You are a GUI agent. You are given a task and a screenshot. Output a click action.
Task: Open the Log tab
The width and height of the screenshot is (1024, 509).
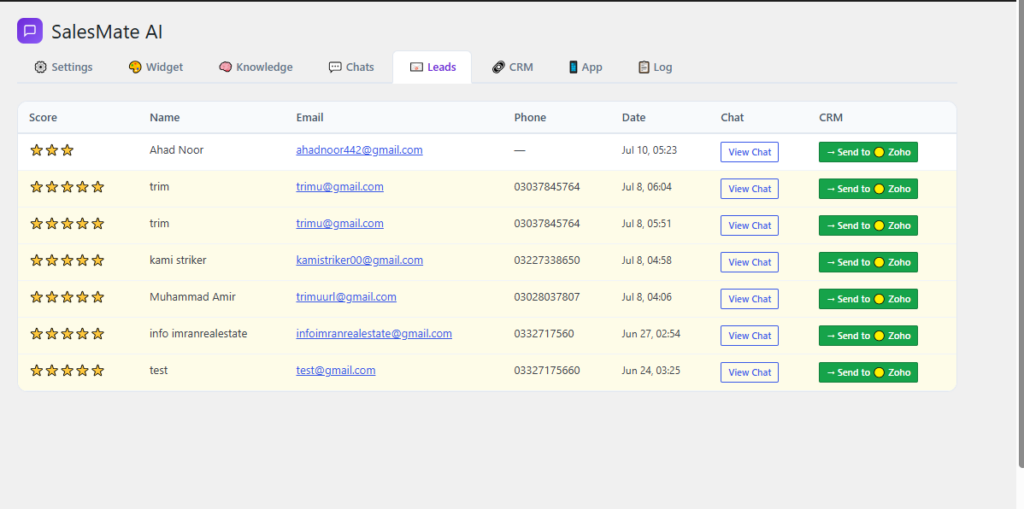pos(655,67)
